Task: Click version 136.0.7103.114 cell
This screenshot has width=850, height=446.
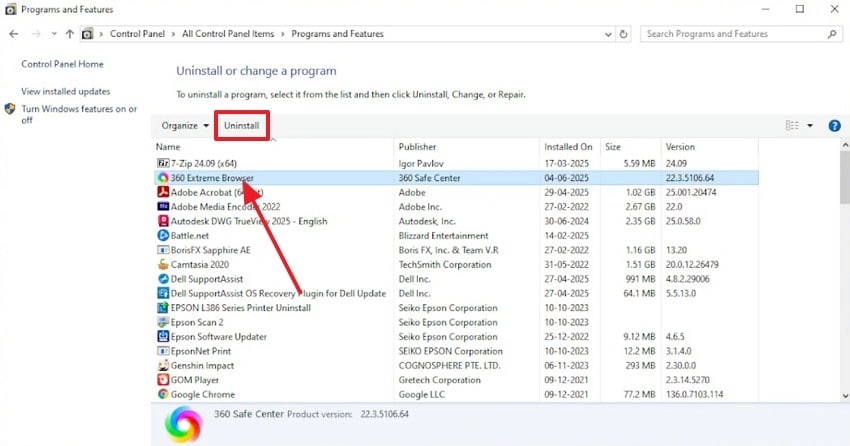Action: point(694,395)
